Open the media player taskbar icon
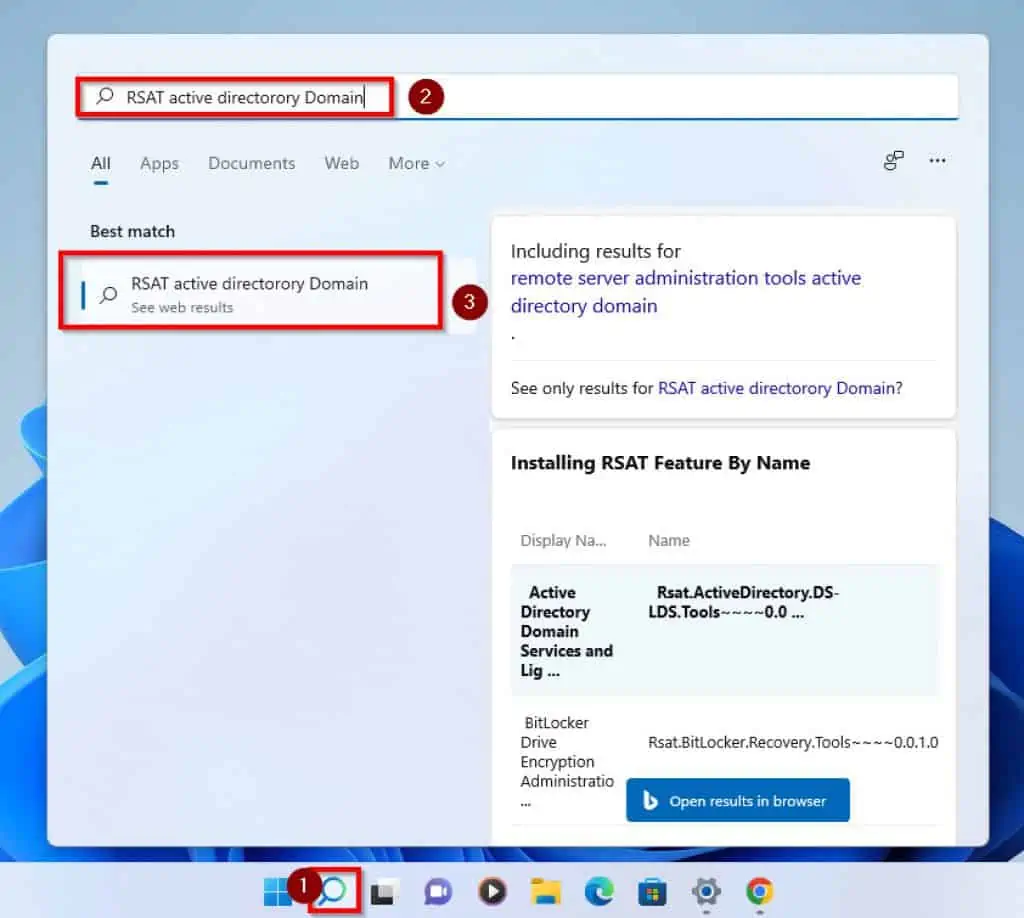1024x918 pixels. coord(491,891)
